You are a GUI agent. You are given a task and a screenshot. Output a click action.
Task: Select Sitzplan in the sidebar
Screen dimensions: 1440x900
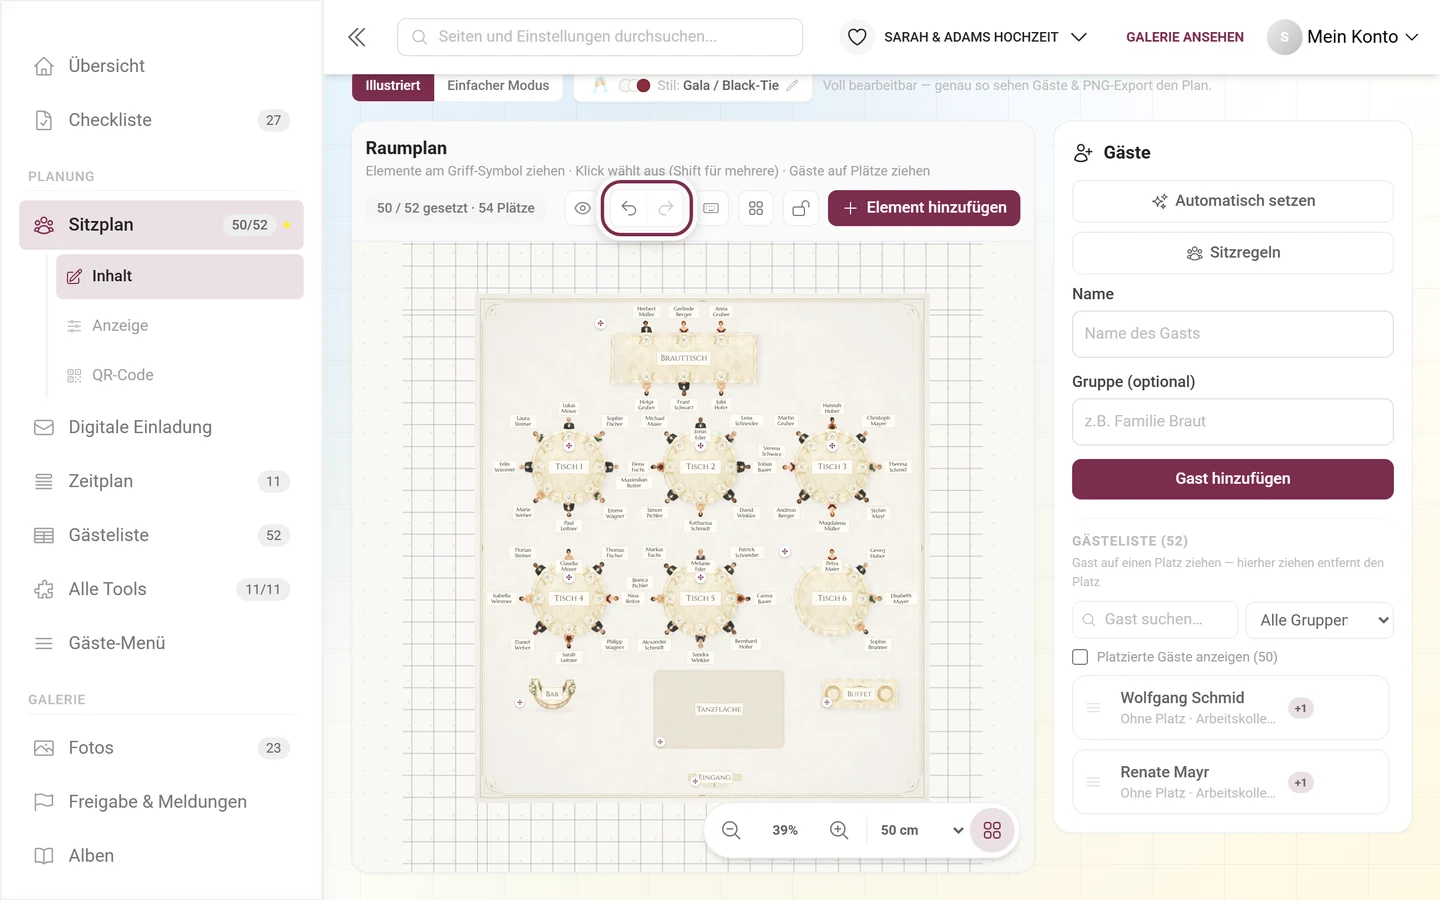(161, 225)
